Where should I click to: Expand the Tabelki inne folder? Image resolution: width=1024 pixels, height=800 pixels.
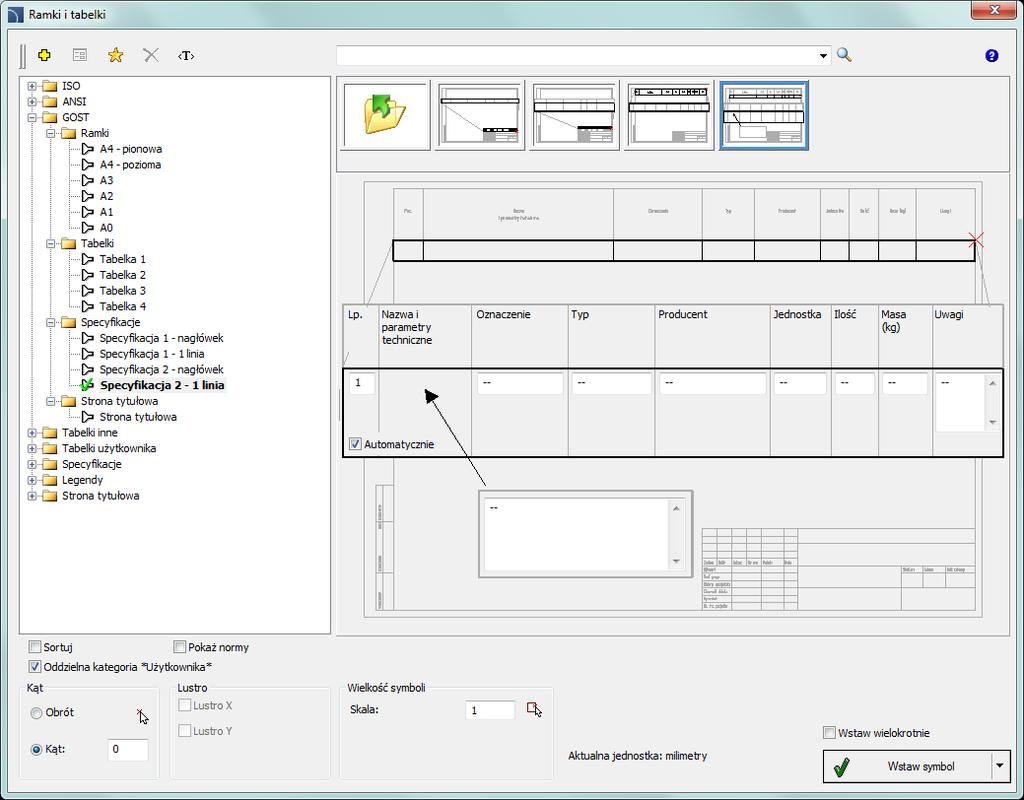tap(31, 433)
